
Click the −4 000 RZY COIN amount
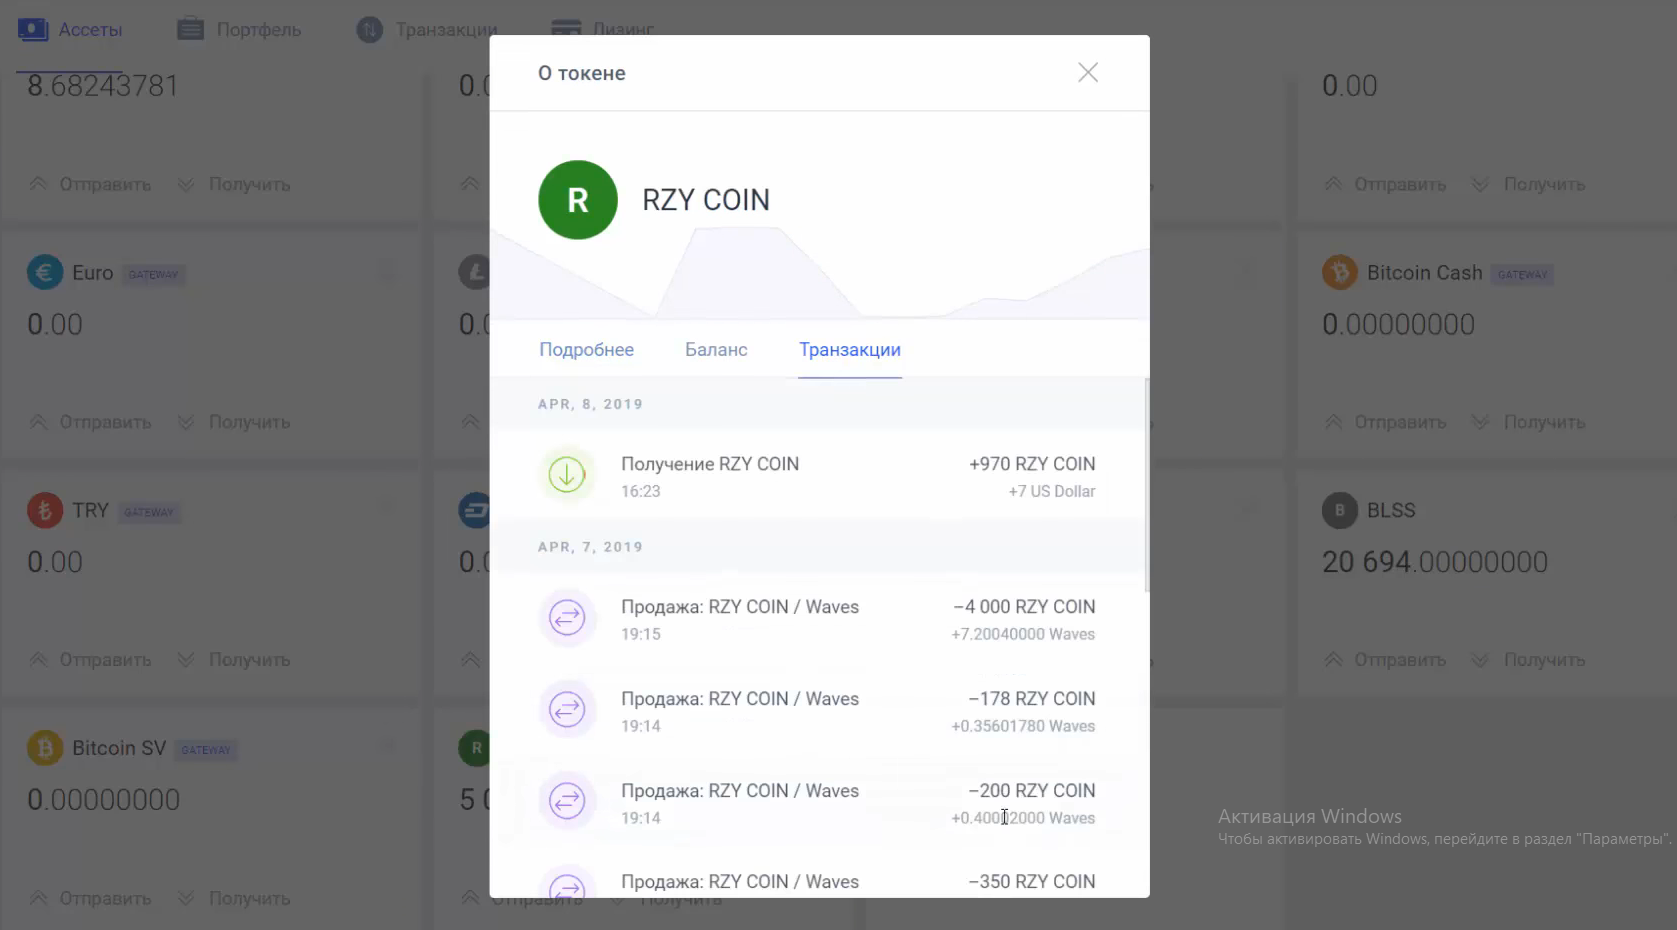[x=1024, y=607]
